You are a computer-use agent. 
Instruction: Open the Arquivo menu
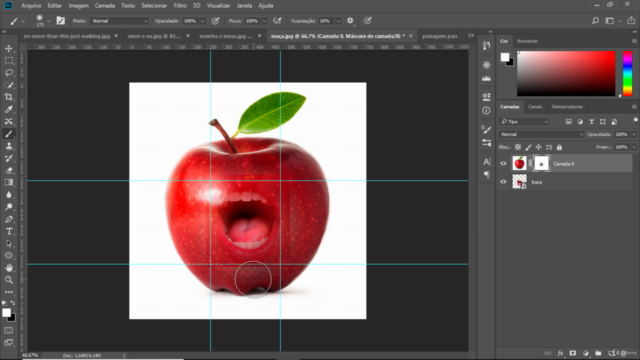(x=31, y=6)
